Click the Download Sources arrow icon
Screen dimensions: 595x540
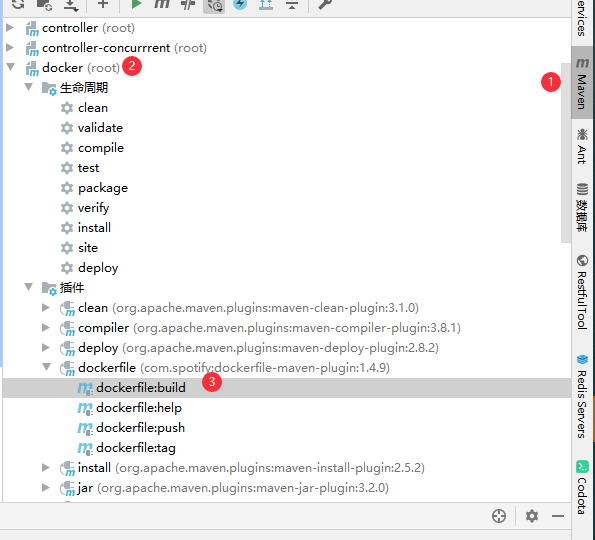[x=71, y=4]
